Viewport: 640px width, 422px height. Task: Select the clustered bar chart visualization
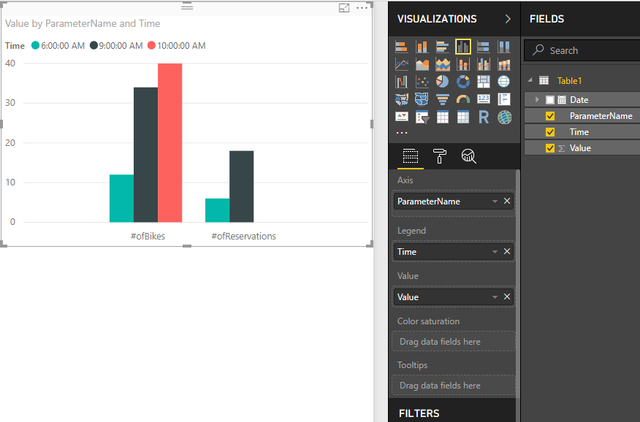(442, 47)
